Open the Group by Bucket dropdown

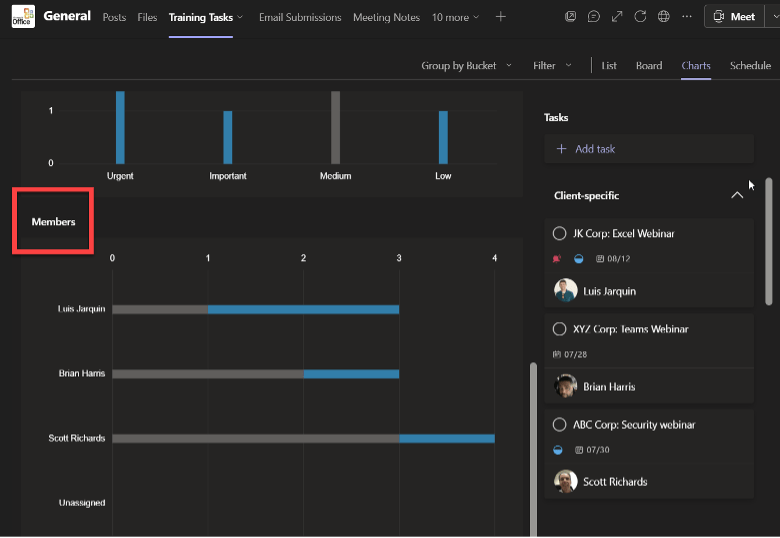coord(466,66)
